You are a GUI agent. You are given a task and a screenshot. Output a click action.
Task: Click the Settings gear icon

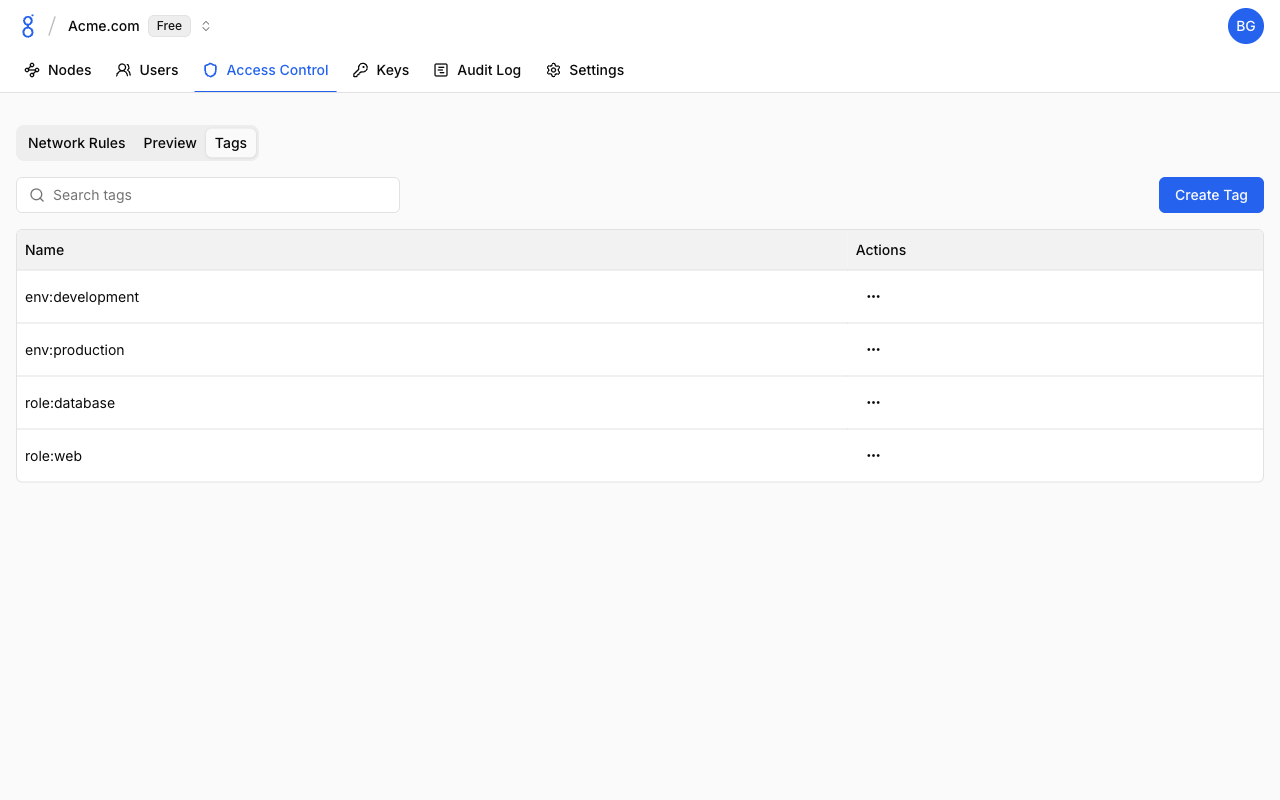coord(553,70)
